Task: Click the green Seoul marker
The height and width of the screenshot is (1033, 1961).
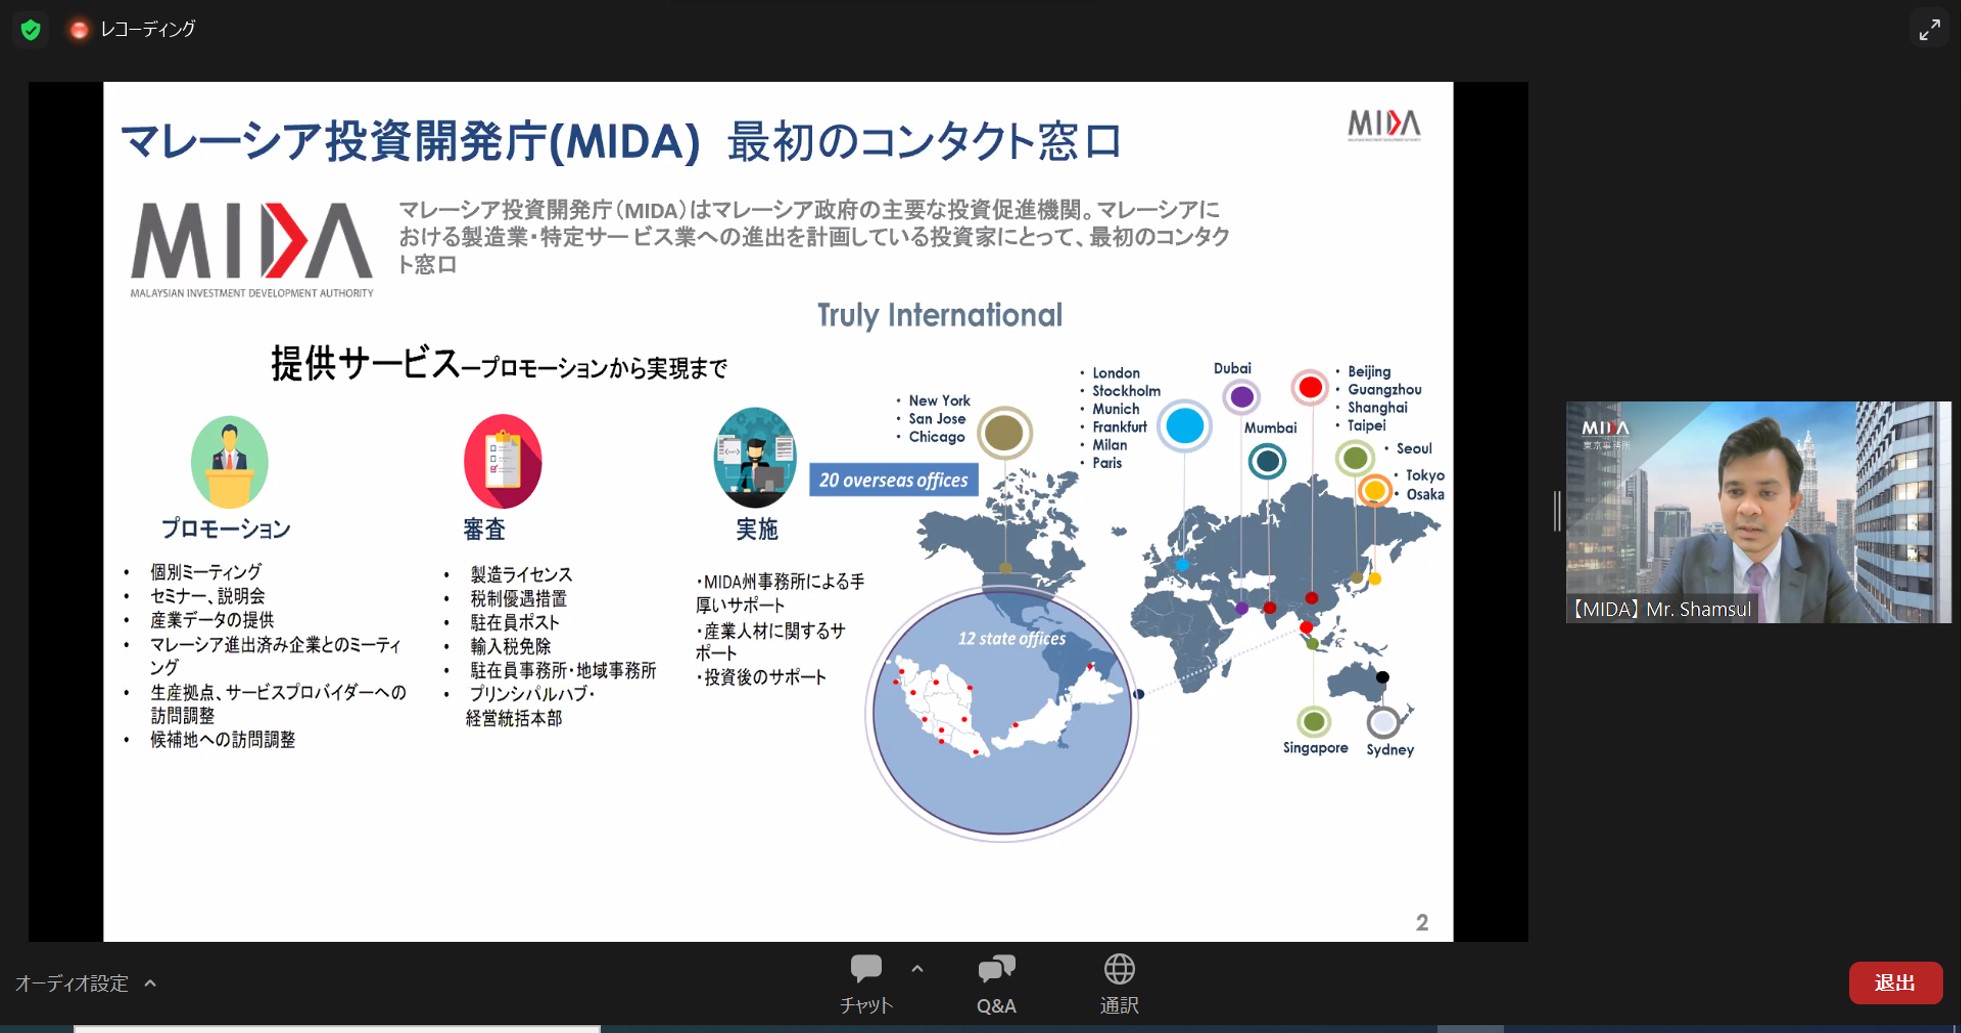Action: coord(1355,459)
